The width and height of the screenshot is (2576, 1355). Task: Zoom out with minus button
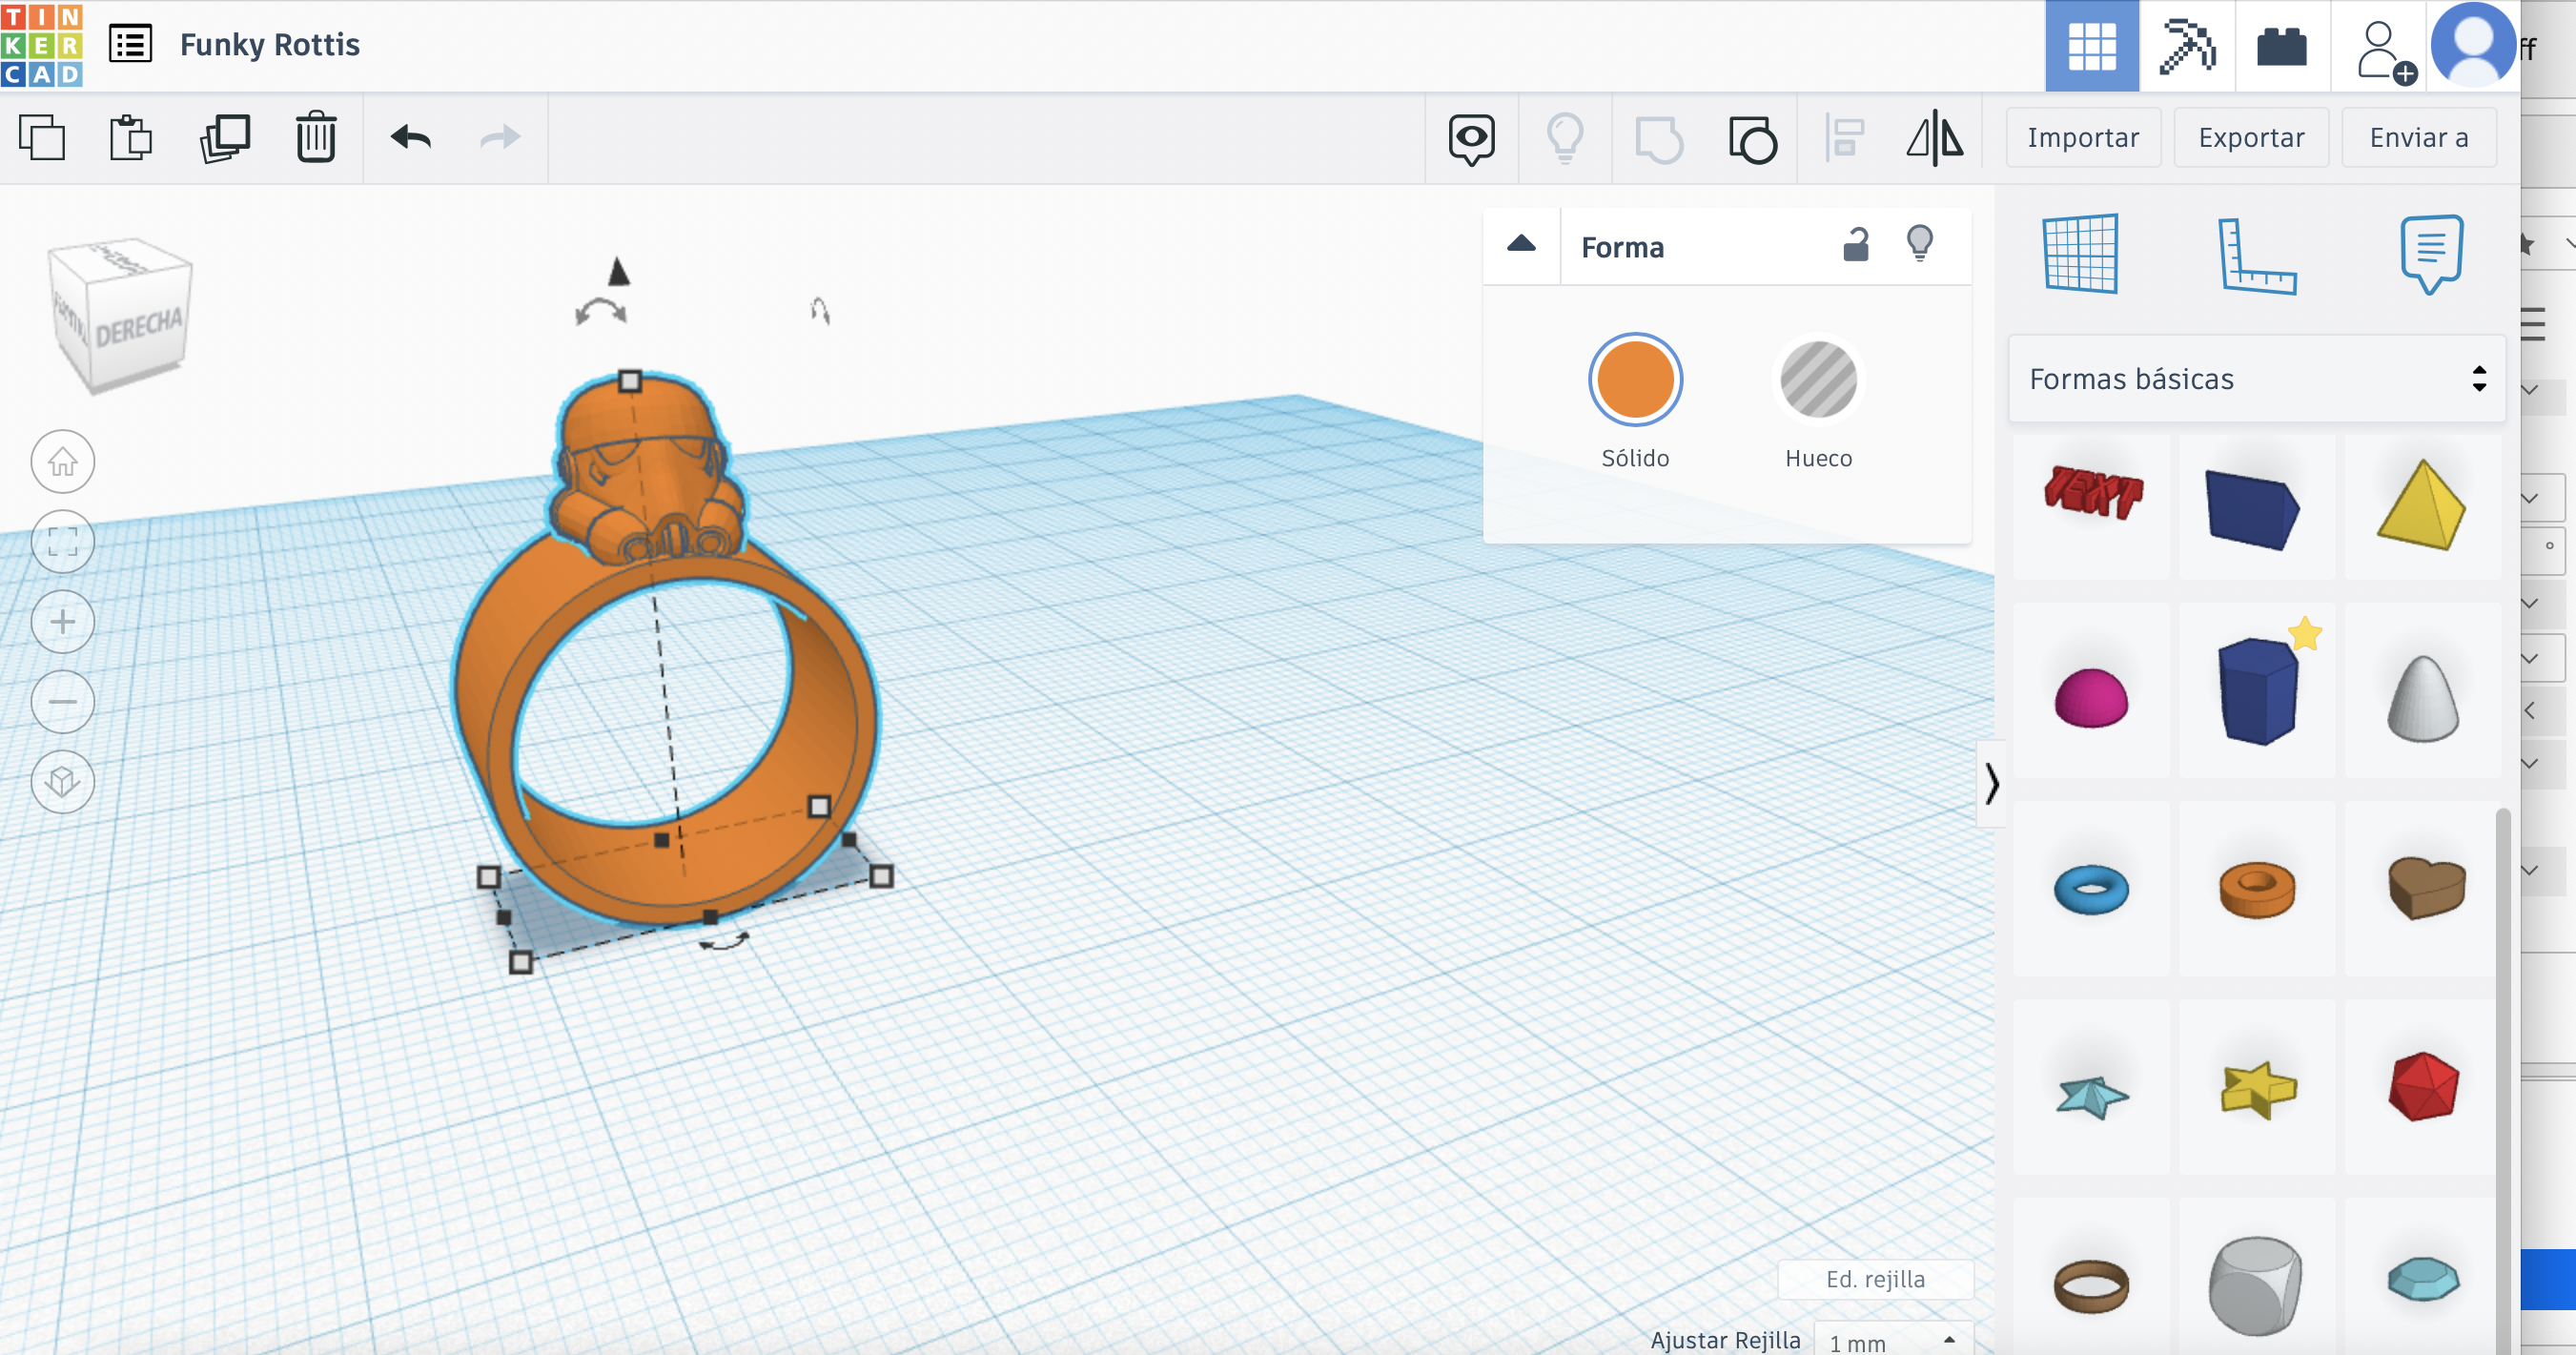click(63, 702)
